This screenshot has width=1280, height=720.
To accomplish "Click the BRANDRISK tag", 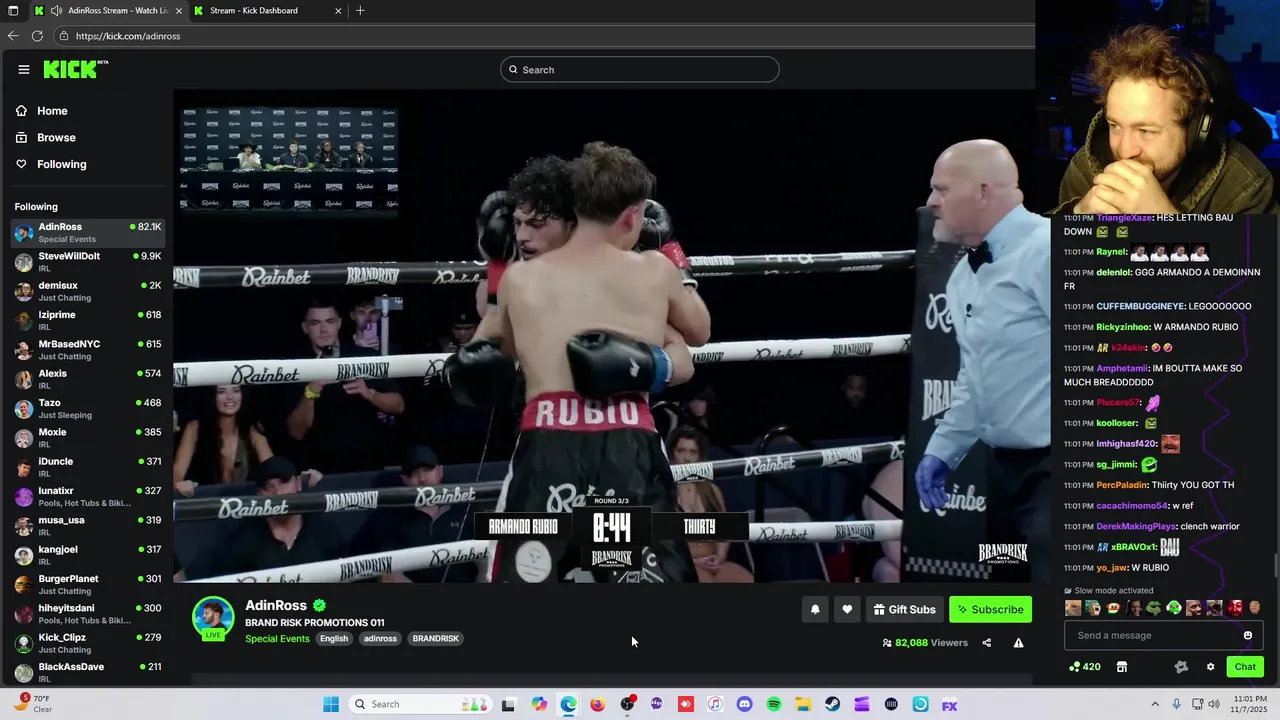I will [435, 639].
